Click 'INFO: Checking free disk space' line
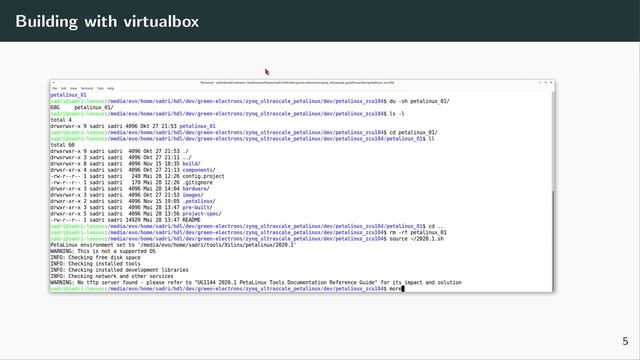 point(96,258)
